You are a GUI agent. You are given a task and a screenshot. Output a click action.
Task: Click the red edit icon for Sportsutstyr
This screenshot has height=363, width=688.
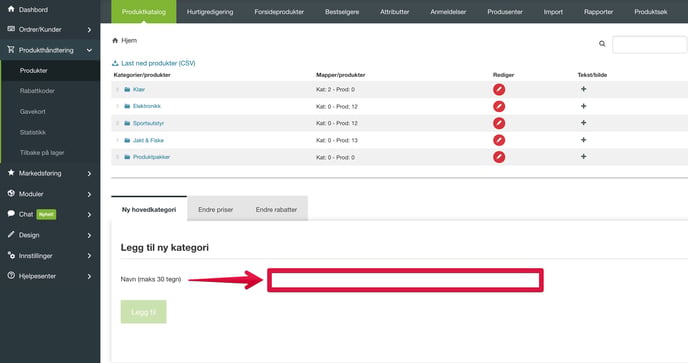click(498, 123)
